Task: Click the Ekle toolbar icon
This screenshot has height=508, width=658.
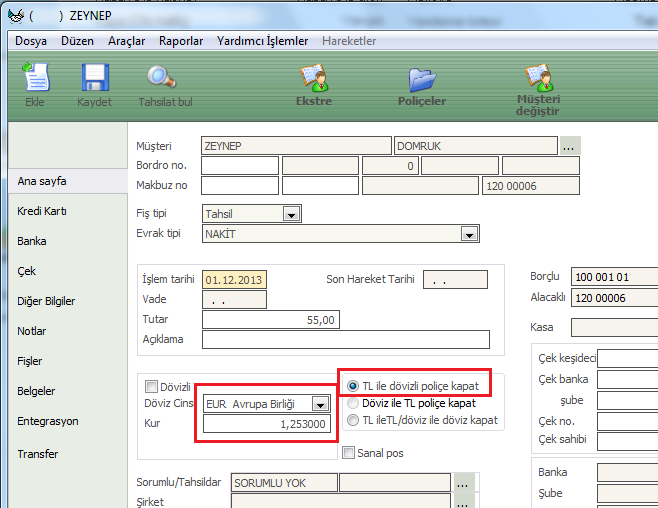Action: [x=35, y=79]
